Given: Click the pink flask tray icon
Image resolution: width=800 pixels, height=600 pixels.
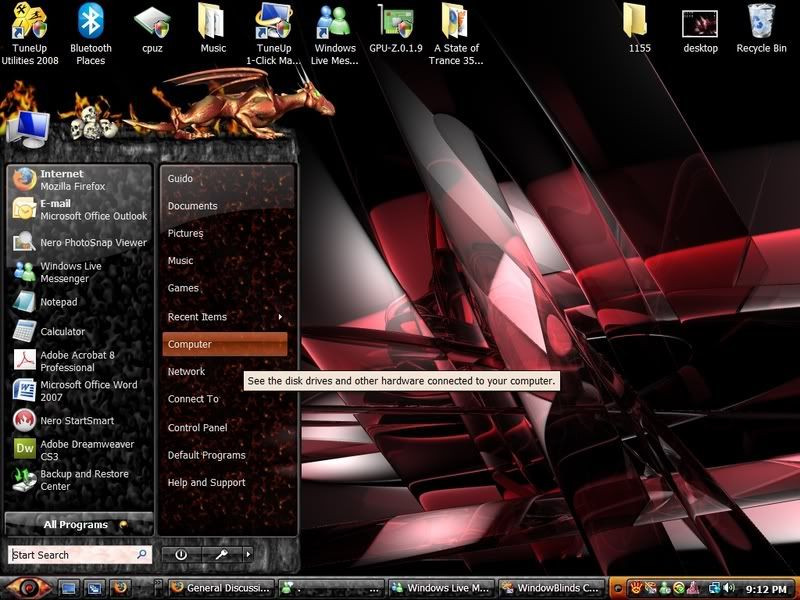Looking at the screenshot, I should (693, 588).
